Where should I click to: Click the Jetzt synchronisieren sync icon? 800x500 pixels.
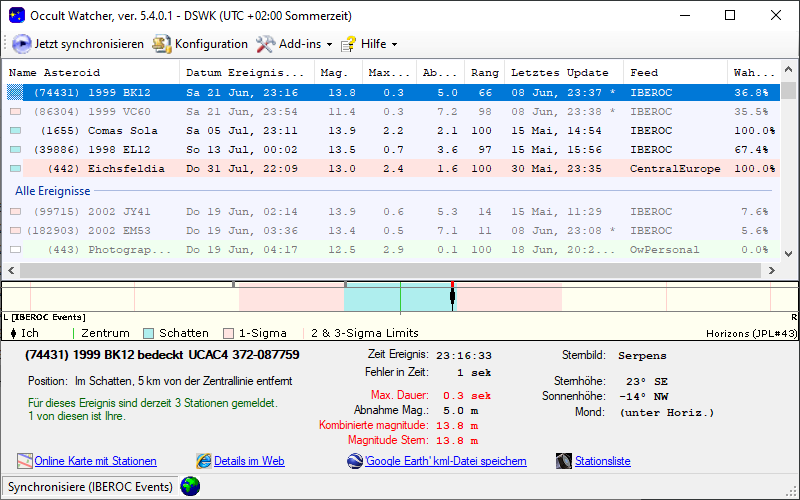point(22,44)
